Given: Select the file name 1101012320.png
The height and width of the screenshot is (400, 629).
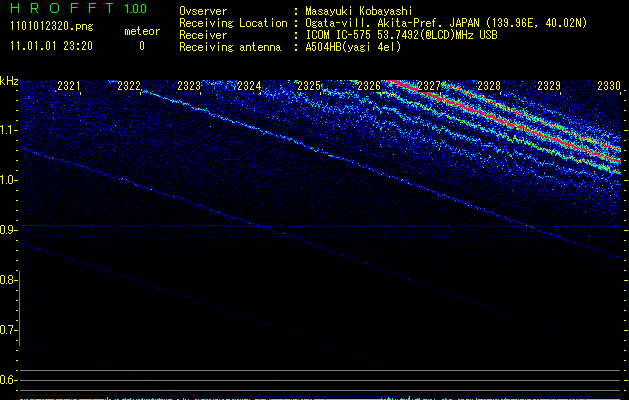Looking at the screenshot, I should click(52, 26).
